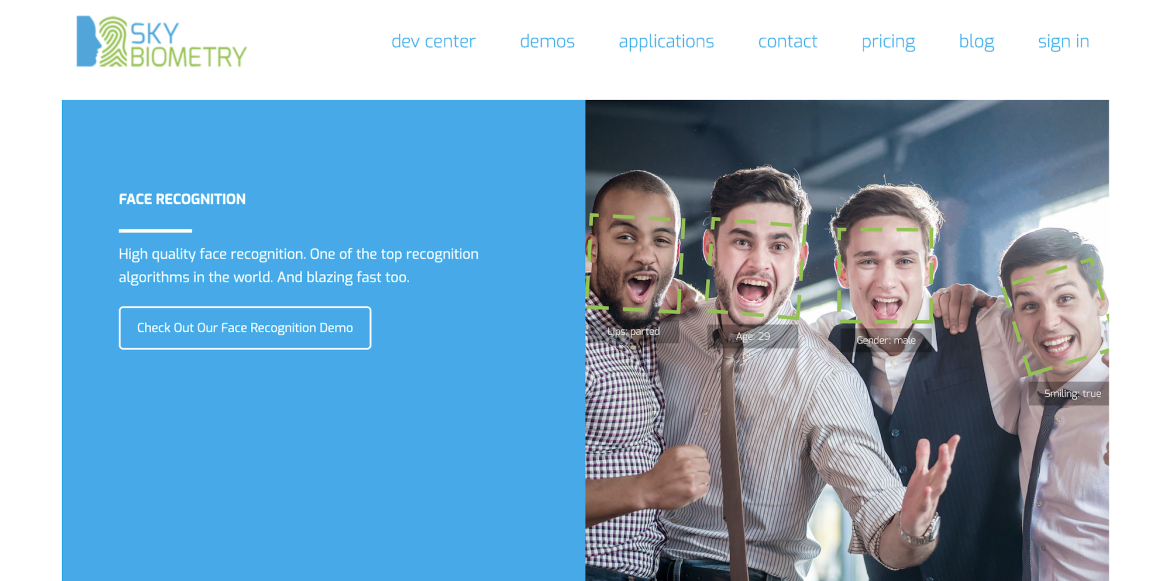Select the detection box above the Age: 29 label
The width and height of the screenshot is (1170, 581).
(754, 267)
